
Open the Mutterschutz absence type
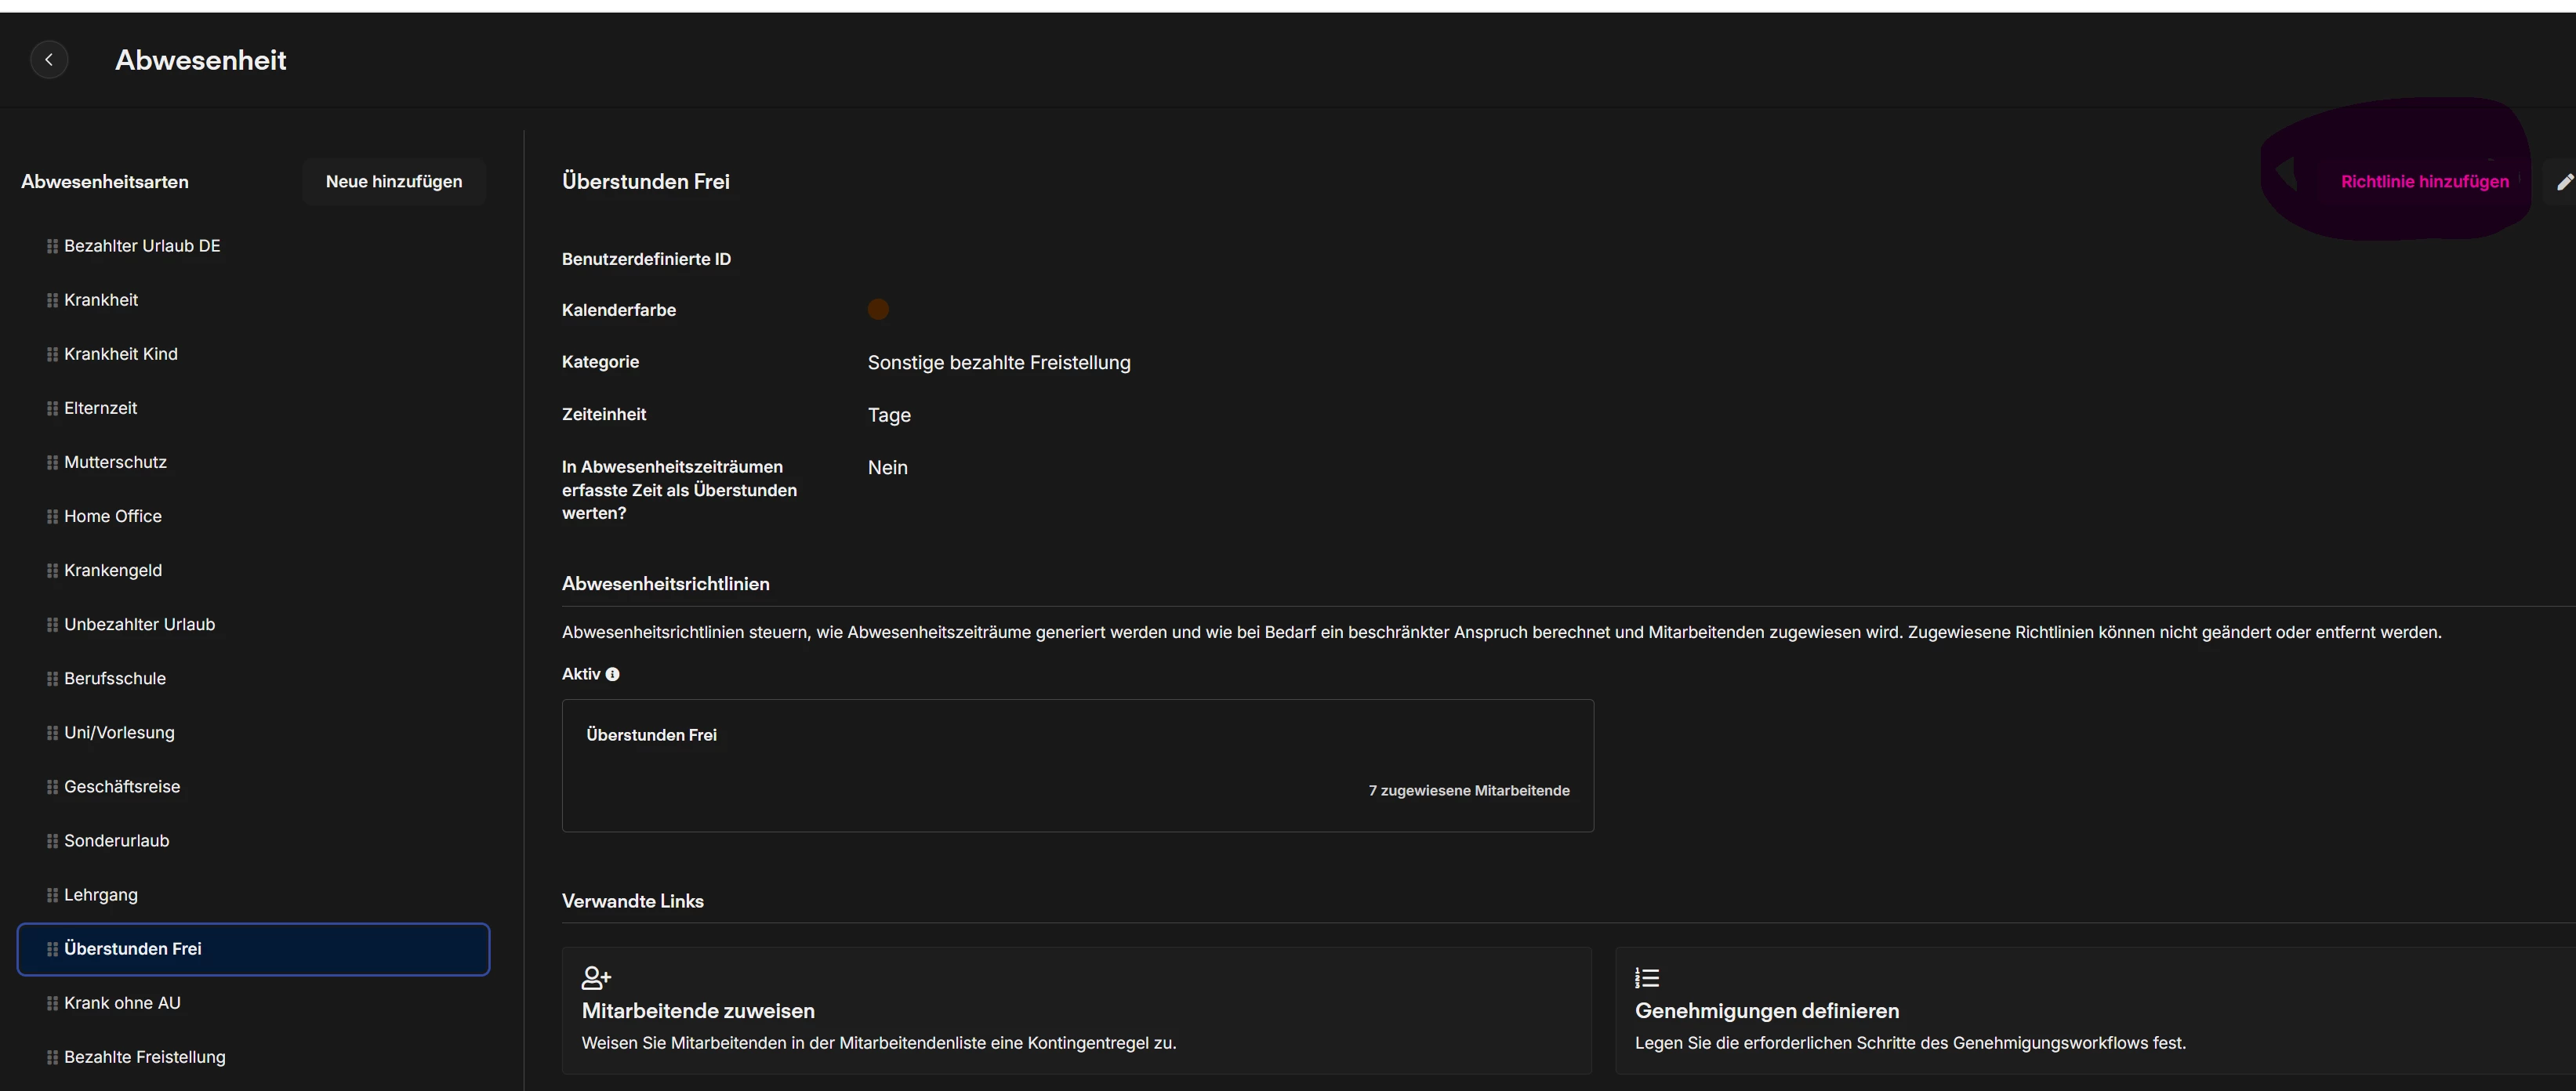click(x=115, y=462)
